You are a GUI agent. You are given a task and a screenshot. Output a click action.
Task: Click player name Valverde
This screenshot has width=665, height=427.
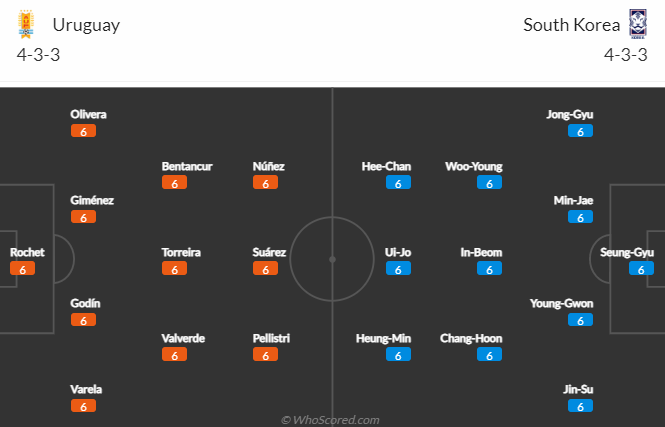pyautogui.click(x=183, y=338)
